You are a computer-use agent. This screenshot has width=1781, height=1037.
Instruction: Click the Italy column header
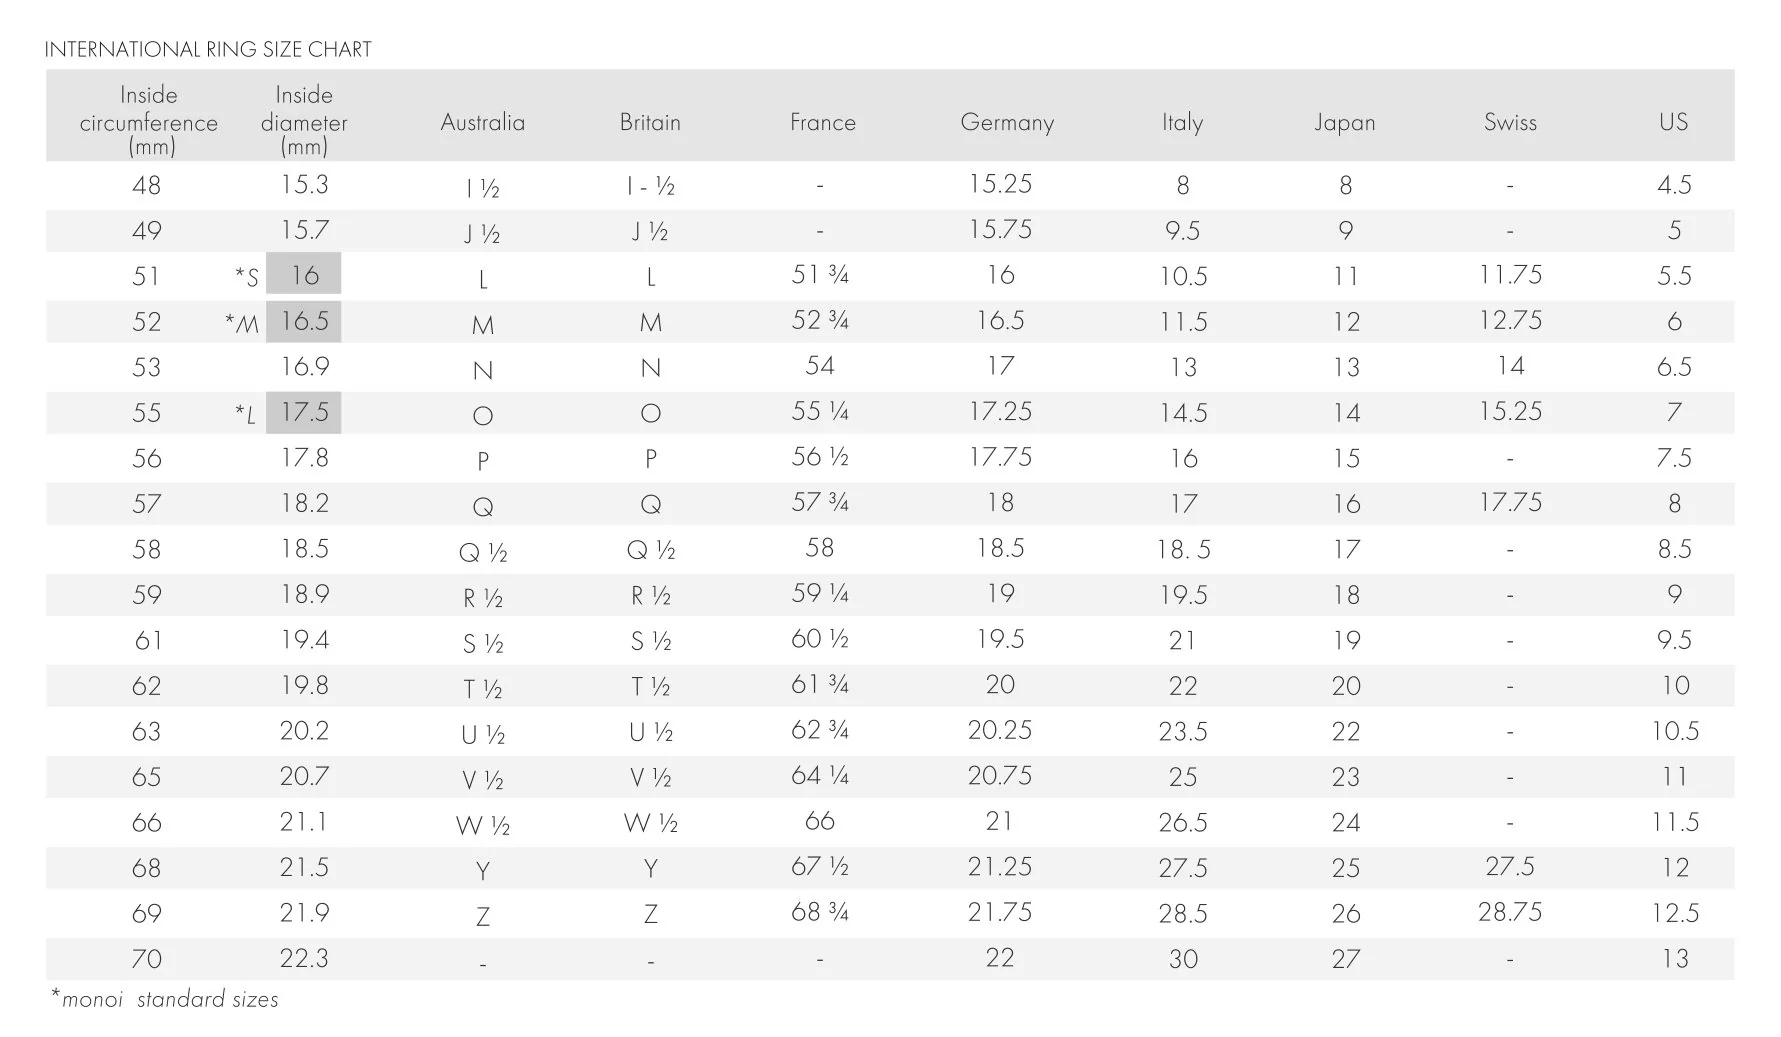tap(1182, 123)
